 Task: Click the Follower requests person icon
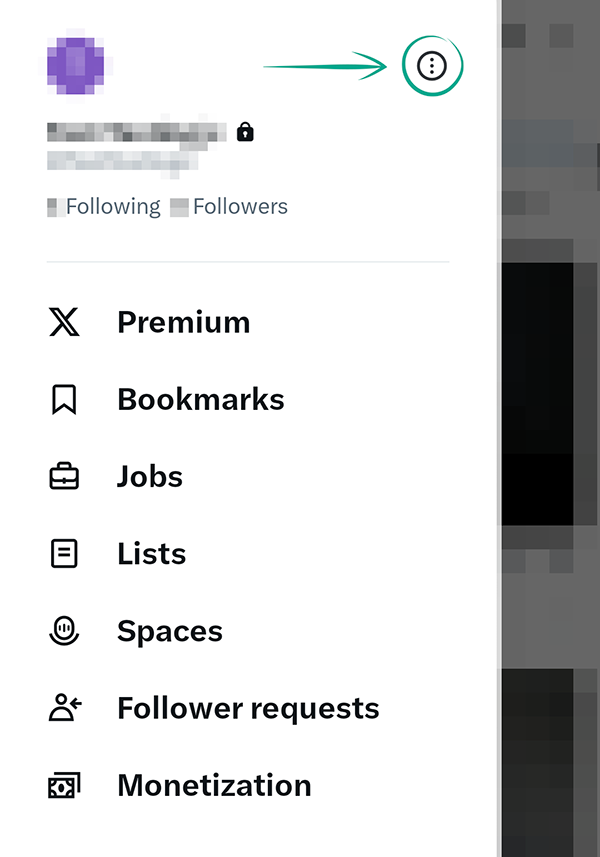click(64, 708)
